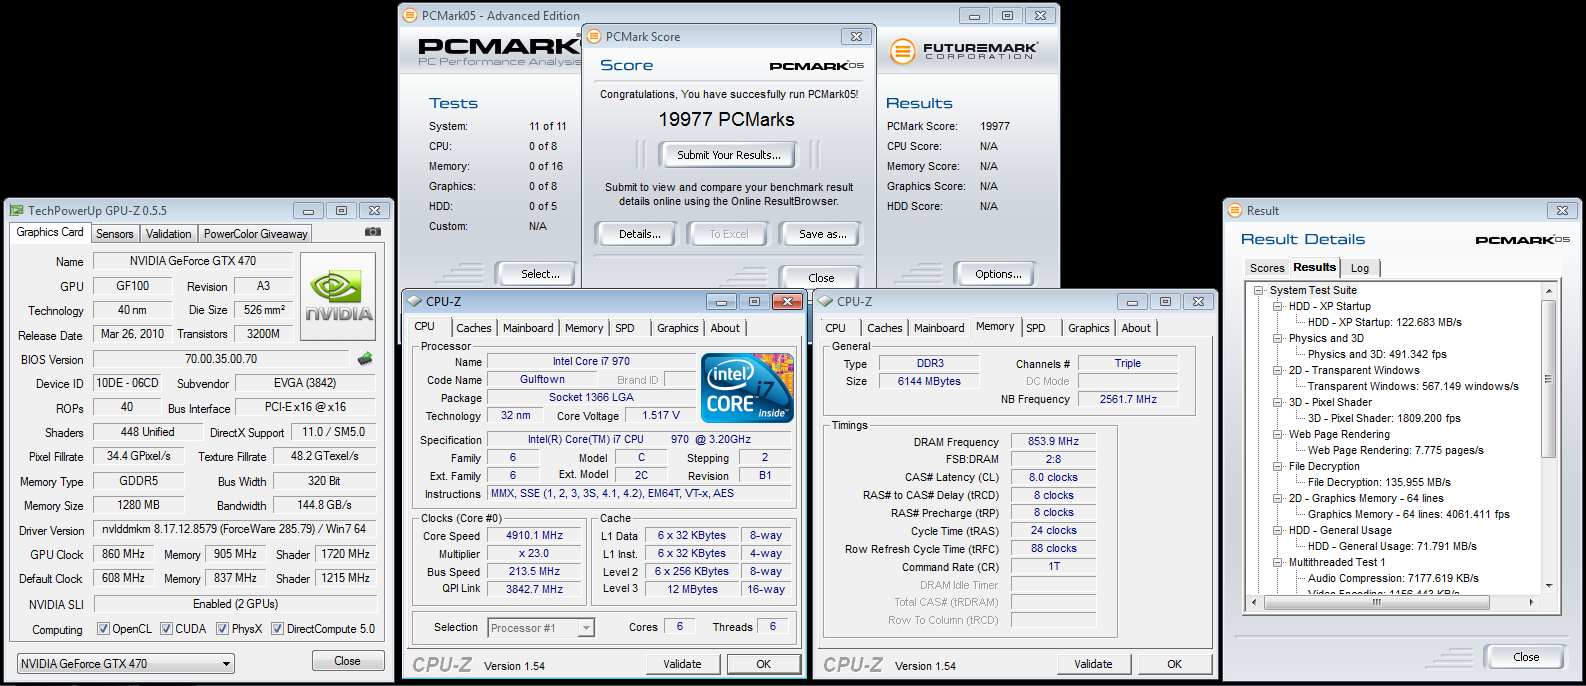1586x686 pixels.
Task: Click the NB Frequency value 2561.7 MHz
Action: (1128, 399)
